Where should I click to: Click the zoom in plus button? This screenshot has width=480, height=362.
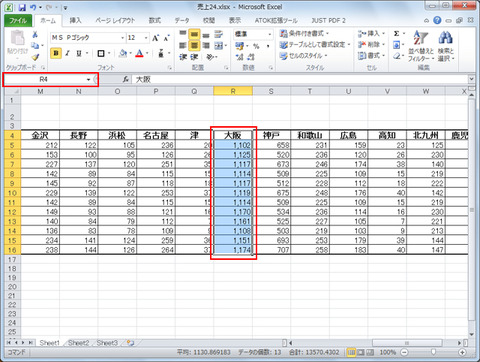click(x=462, y=352)
